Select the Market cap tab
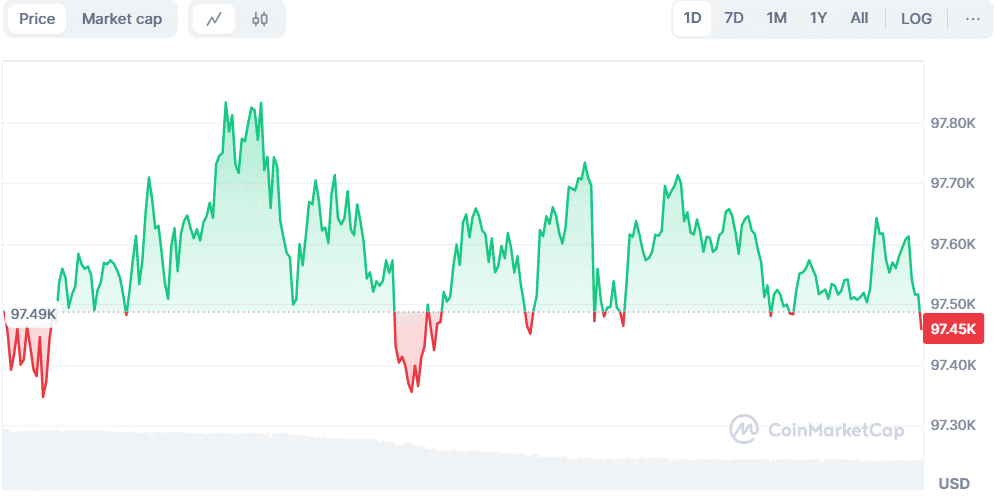Screen dimensions: 998x498 [x=122, y=19]
